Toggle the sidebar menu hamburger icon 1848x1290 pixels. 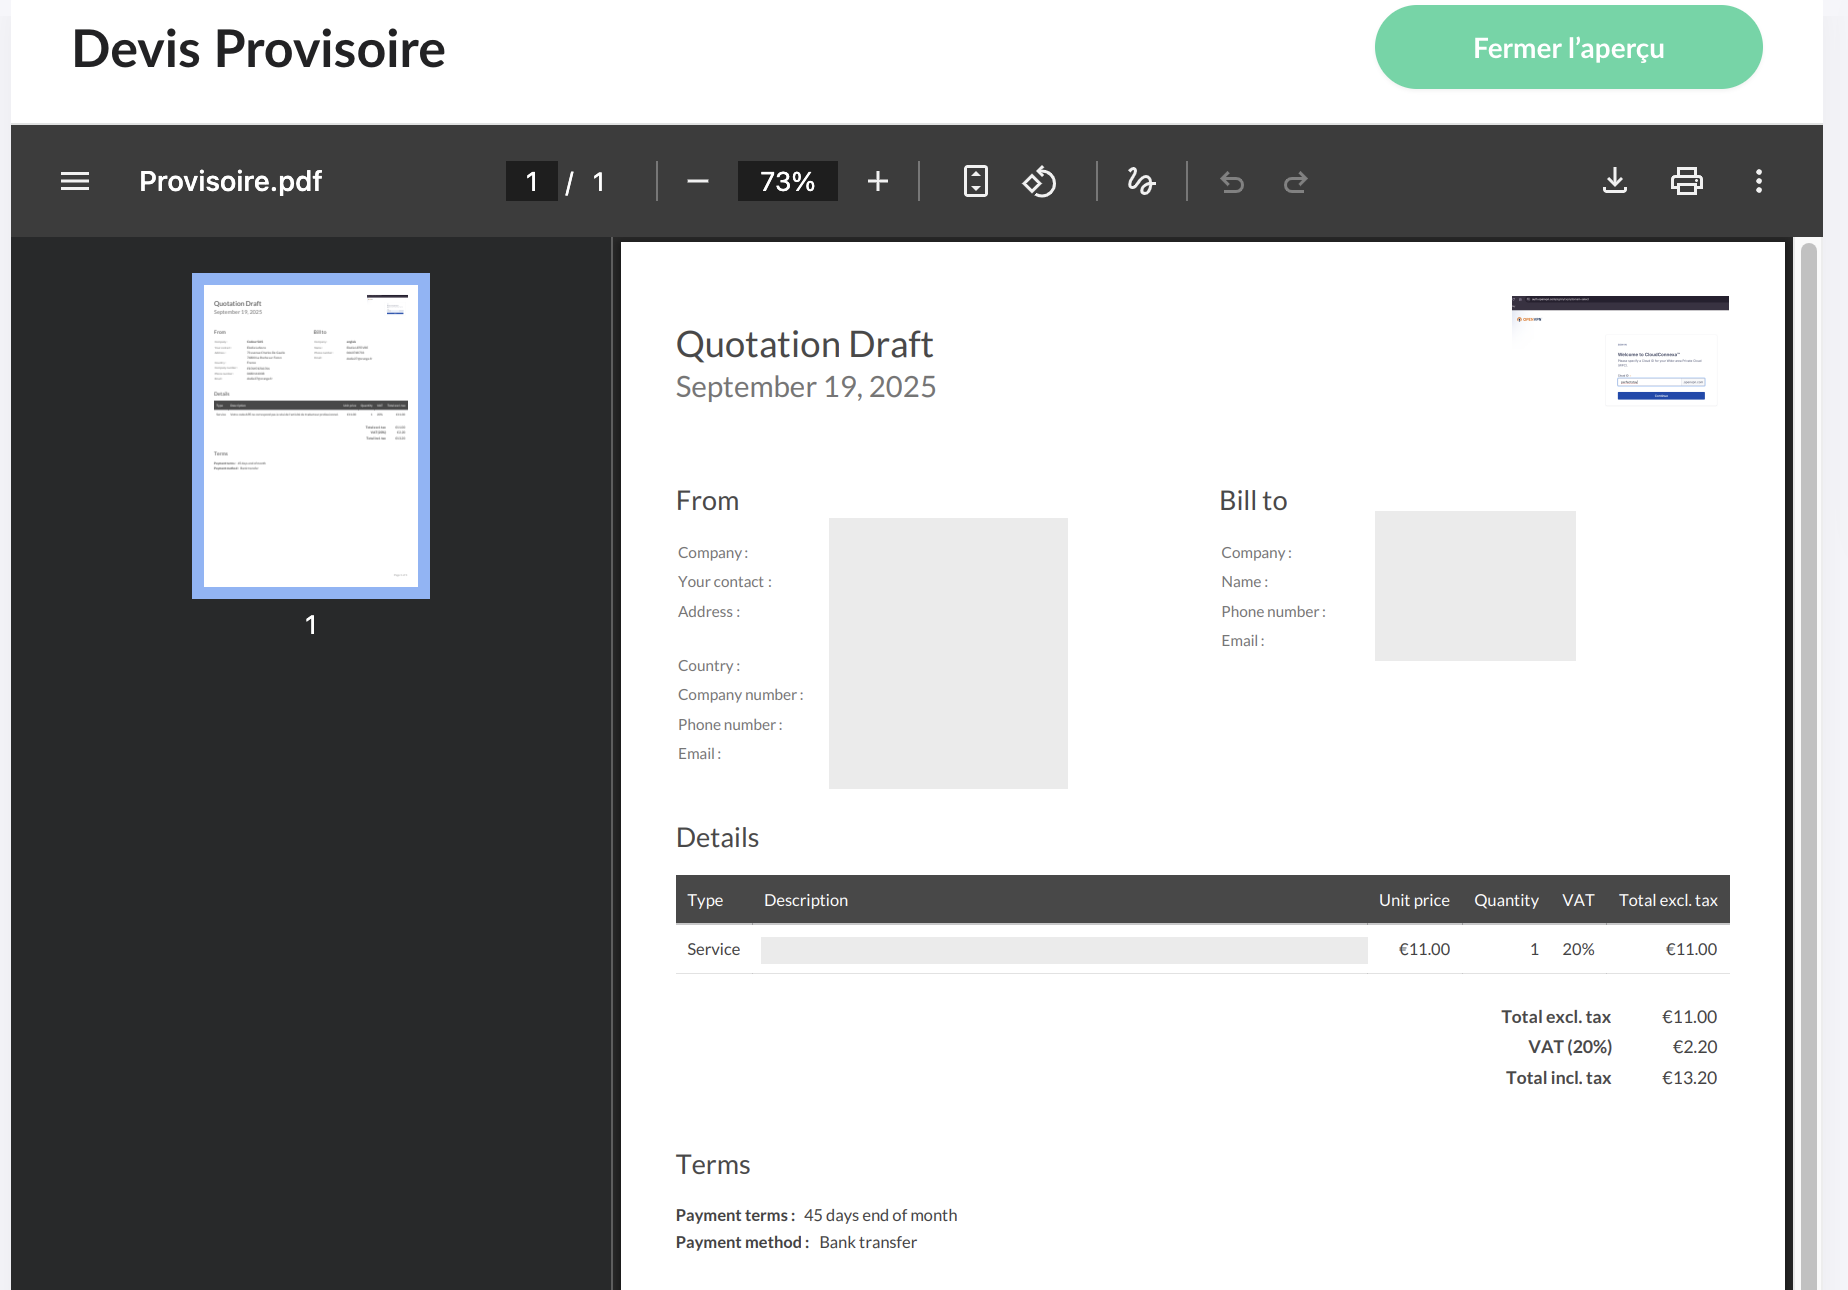[75, 181]
